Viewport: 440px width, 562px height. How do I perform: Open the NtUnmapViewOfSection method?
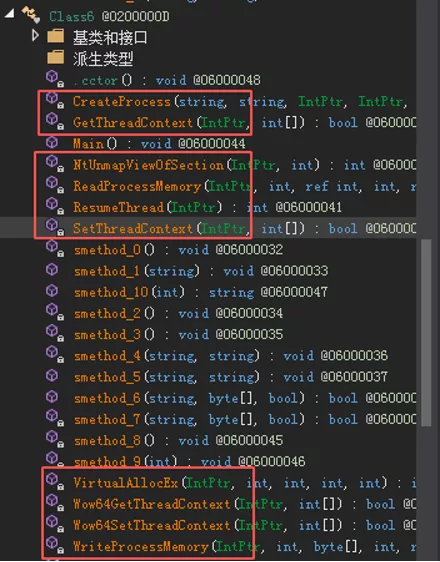[x=149, y=165]
